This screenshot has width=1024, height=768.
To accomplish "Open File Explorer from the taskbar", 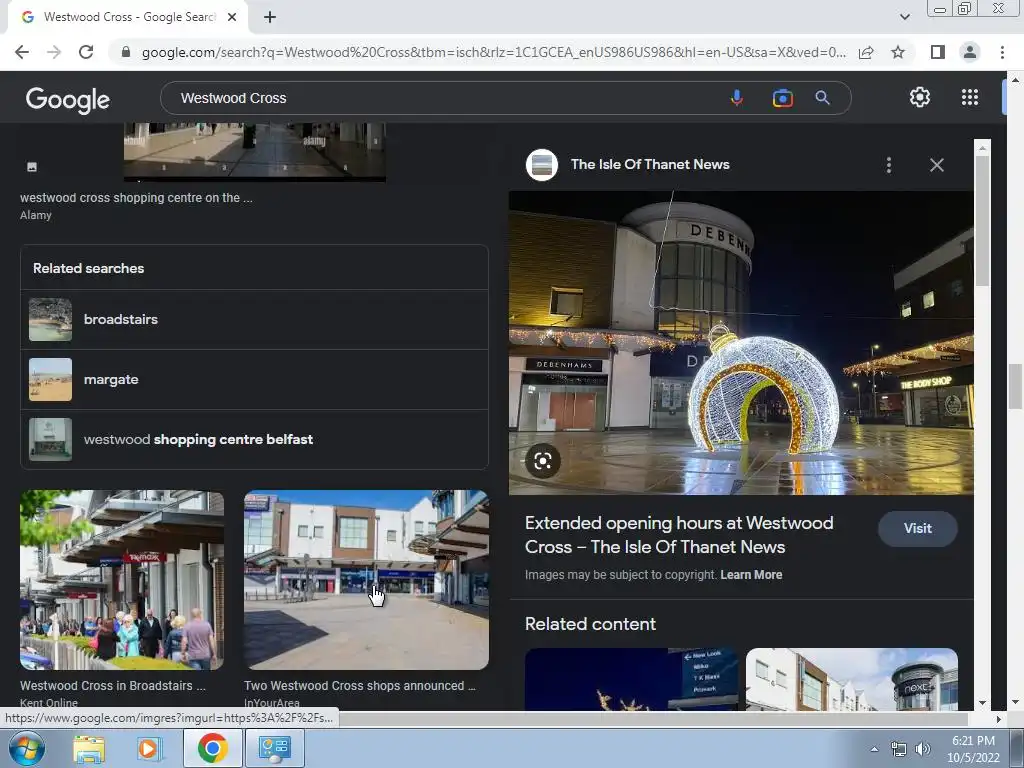I will pos(89,748).
